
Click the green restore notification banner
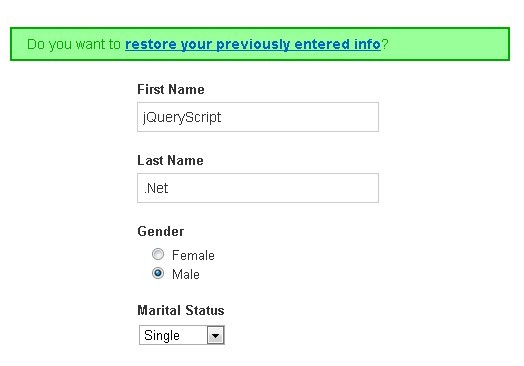tap(260, 44)
